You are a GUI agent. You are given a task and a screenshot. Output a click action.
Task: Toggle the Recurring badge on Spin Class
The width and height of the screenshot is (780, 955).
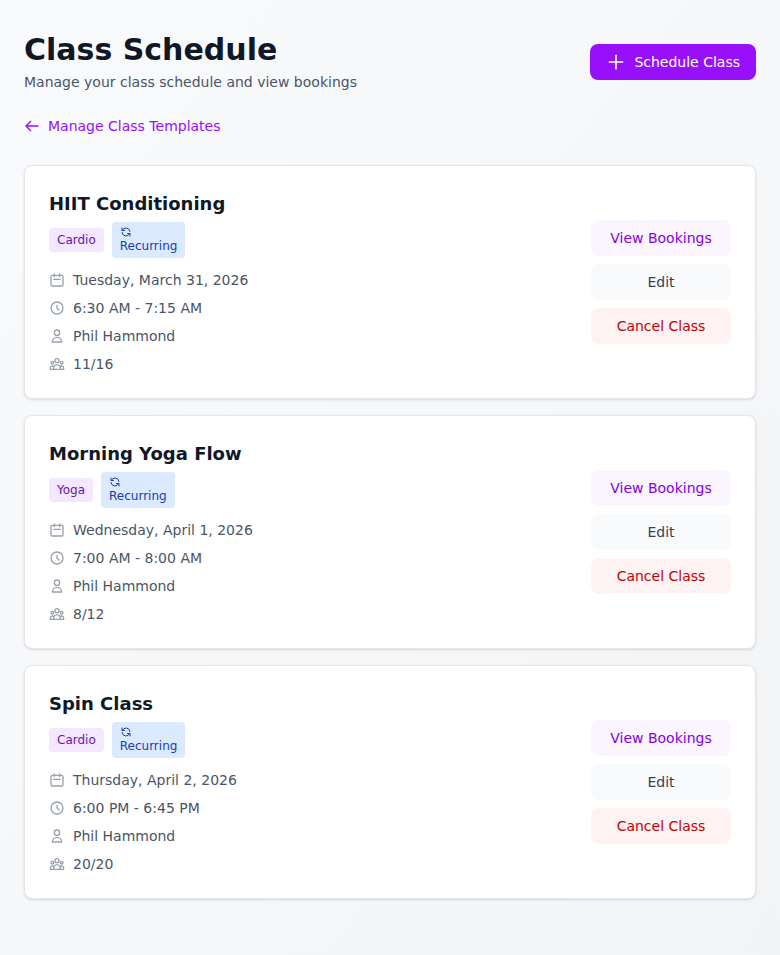(147, 740)
